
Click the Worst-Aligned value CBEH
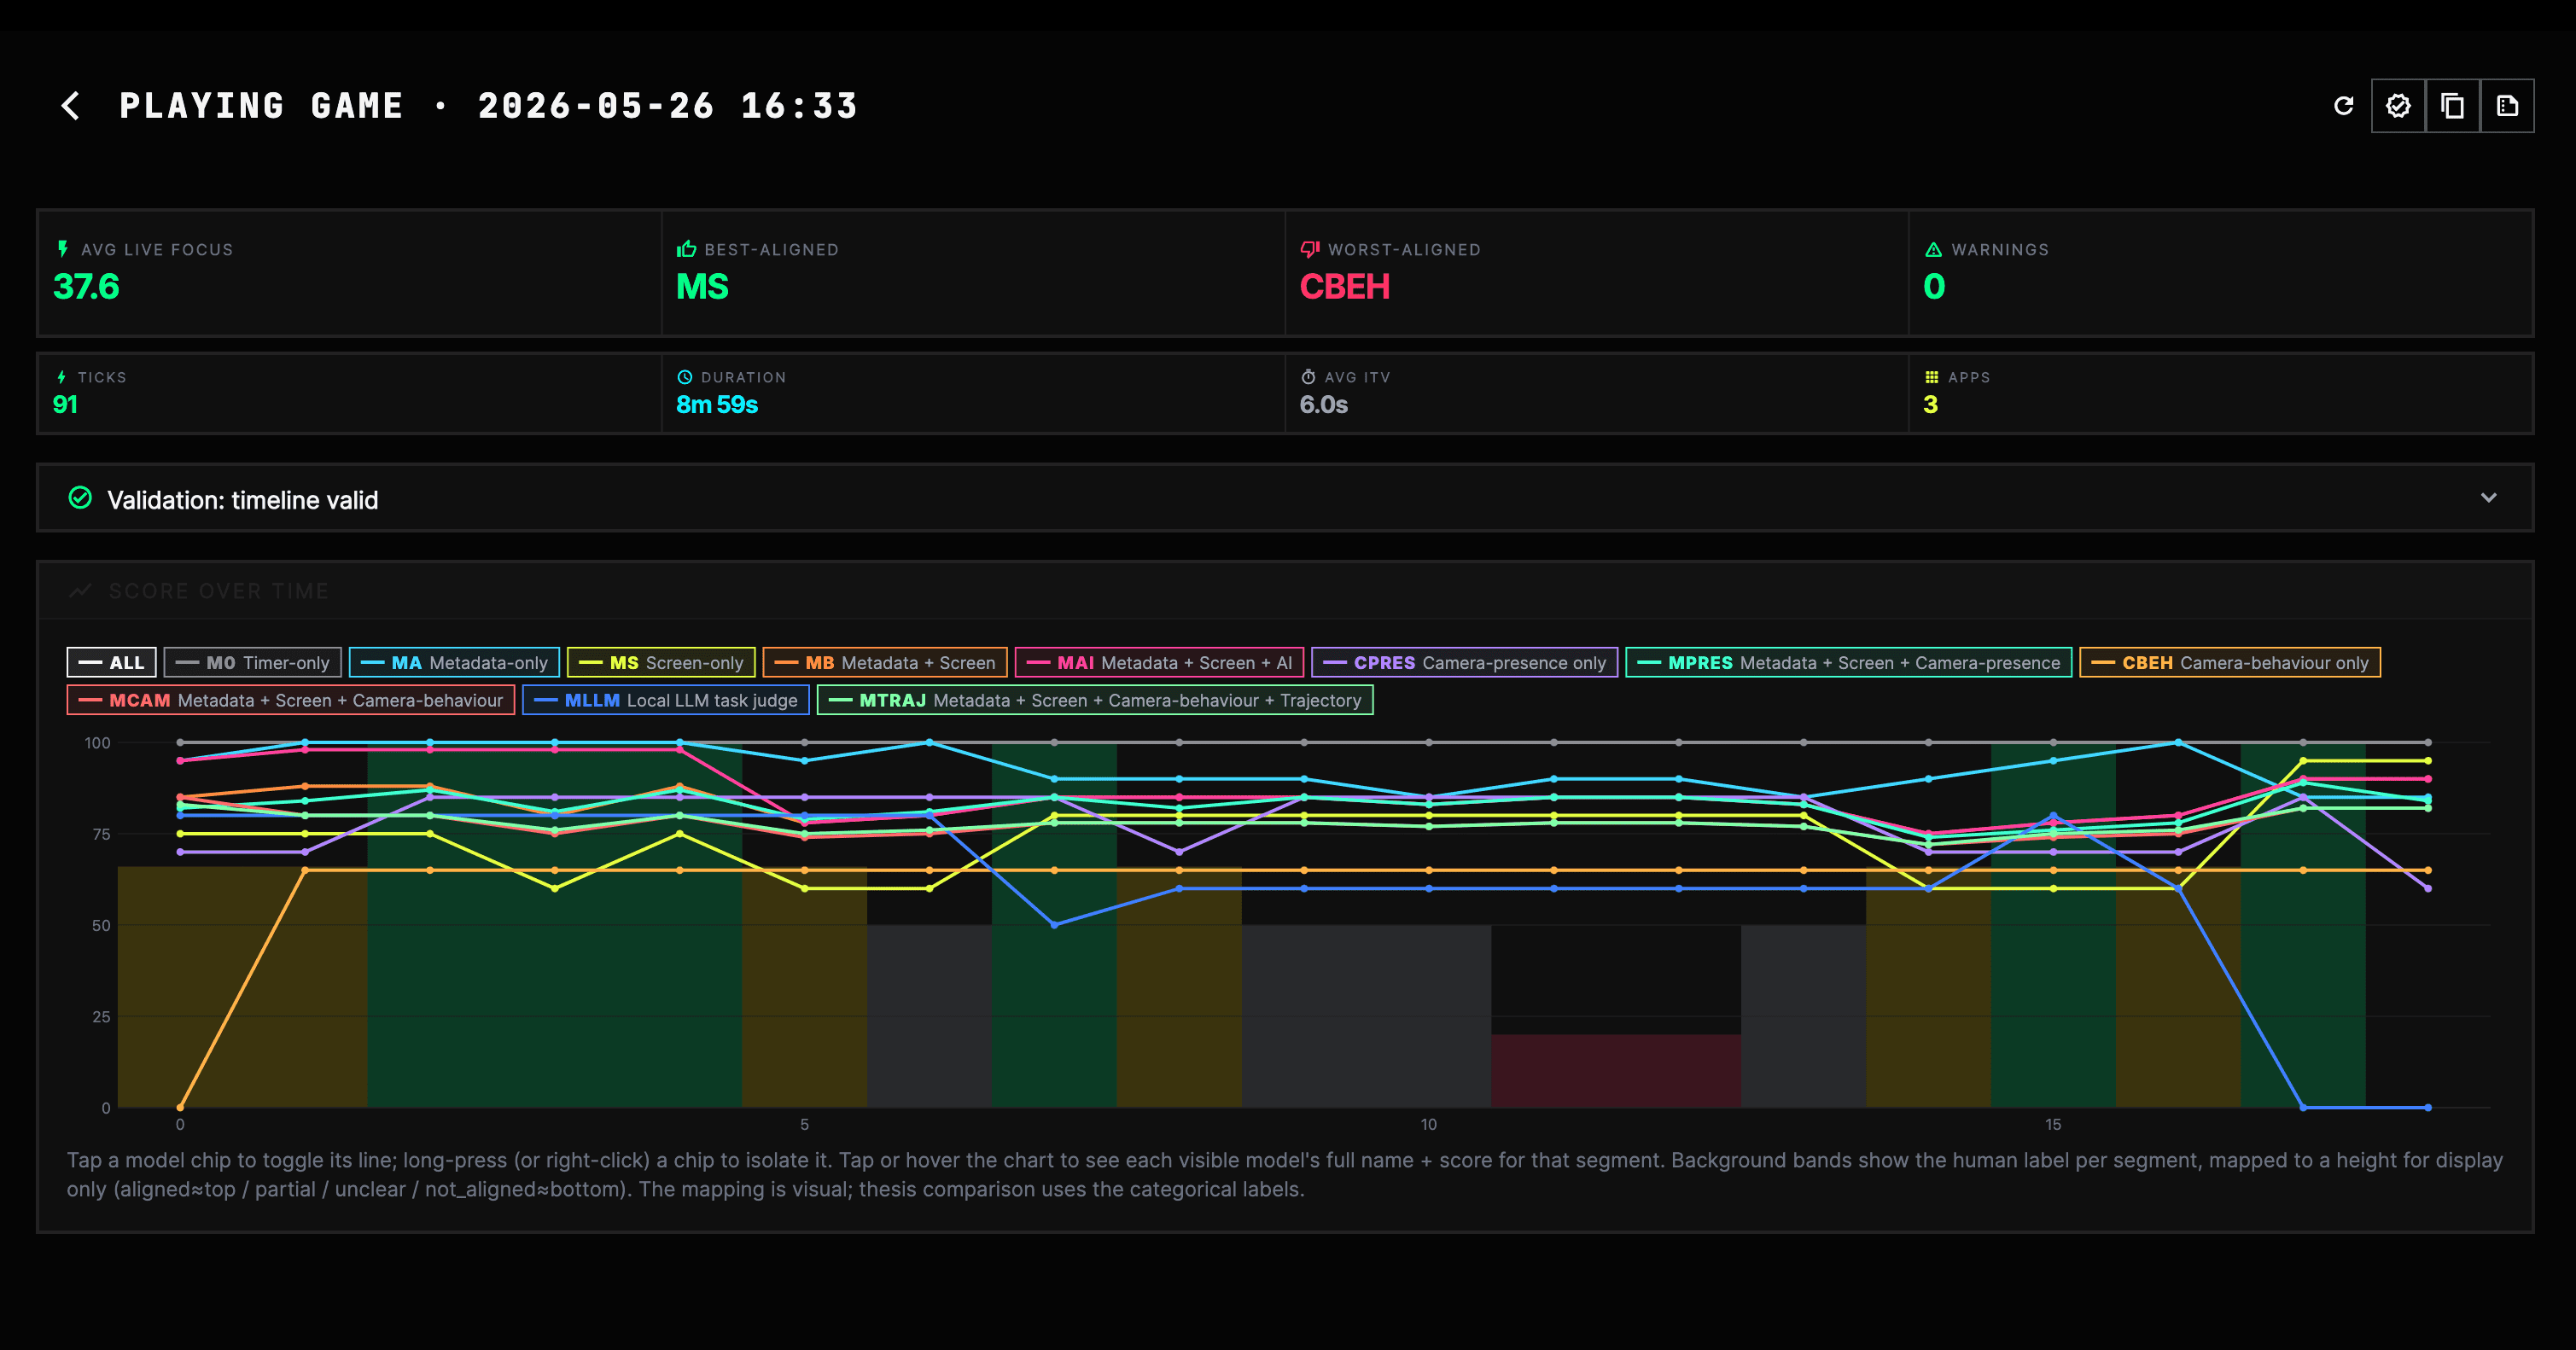tap(1345, 287)
